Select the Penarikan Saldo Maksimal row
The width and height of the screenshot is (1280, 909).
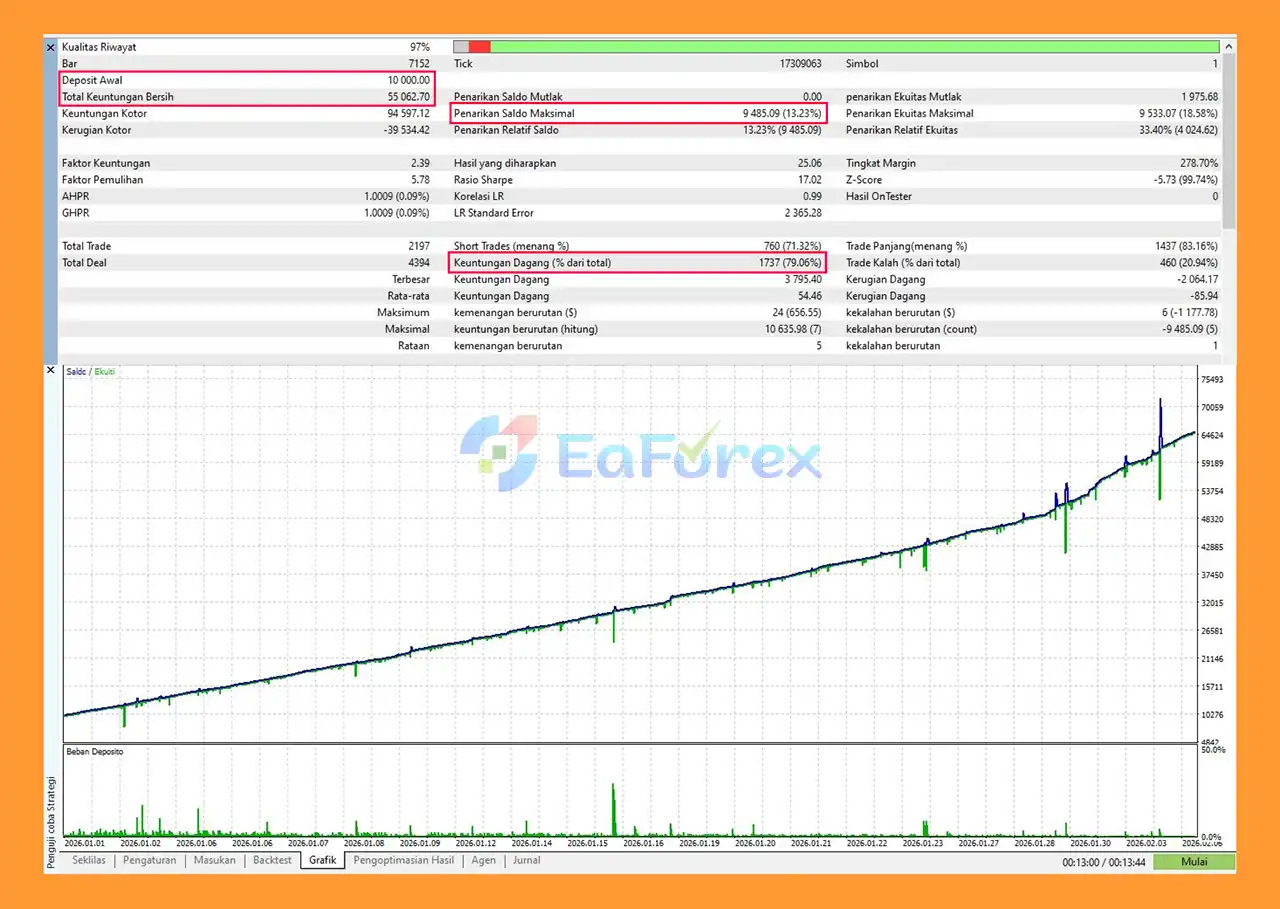click(x=638, y=114)
